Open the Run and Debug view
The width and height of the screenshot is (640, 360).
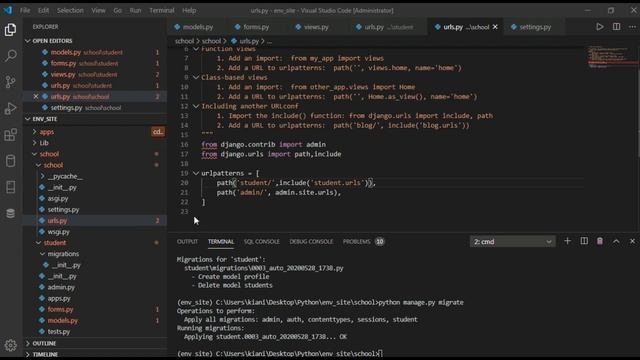tap(11, 108)
